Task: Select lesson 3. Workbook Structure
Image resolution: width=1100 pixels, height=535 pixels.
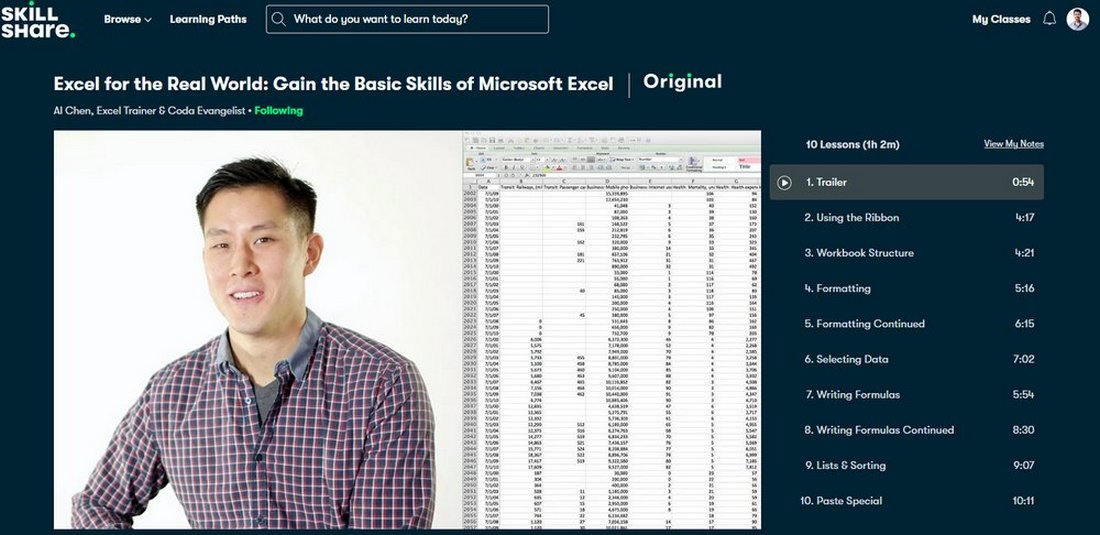Action: pyautogui.click(x=906, y=253)
